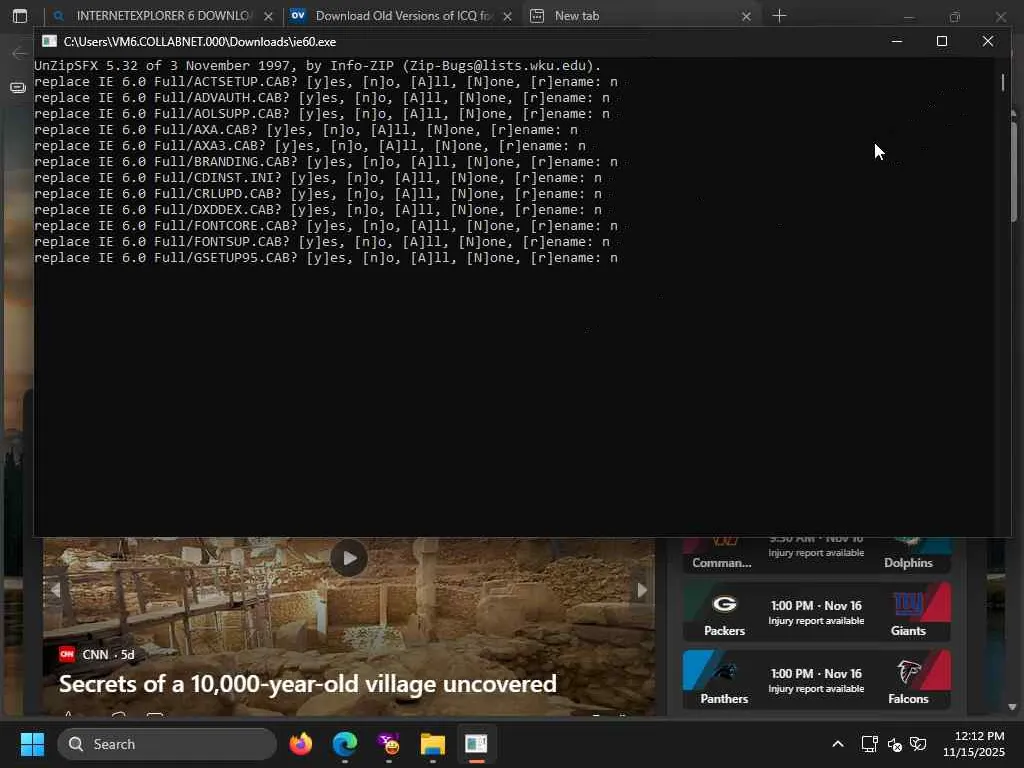Image resolution: width=1024 pixels, height=768 pixels.
Task: Launch Firefox from the taskbar
Action: (x=300, y=744)
